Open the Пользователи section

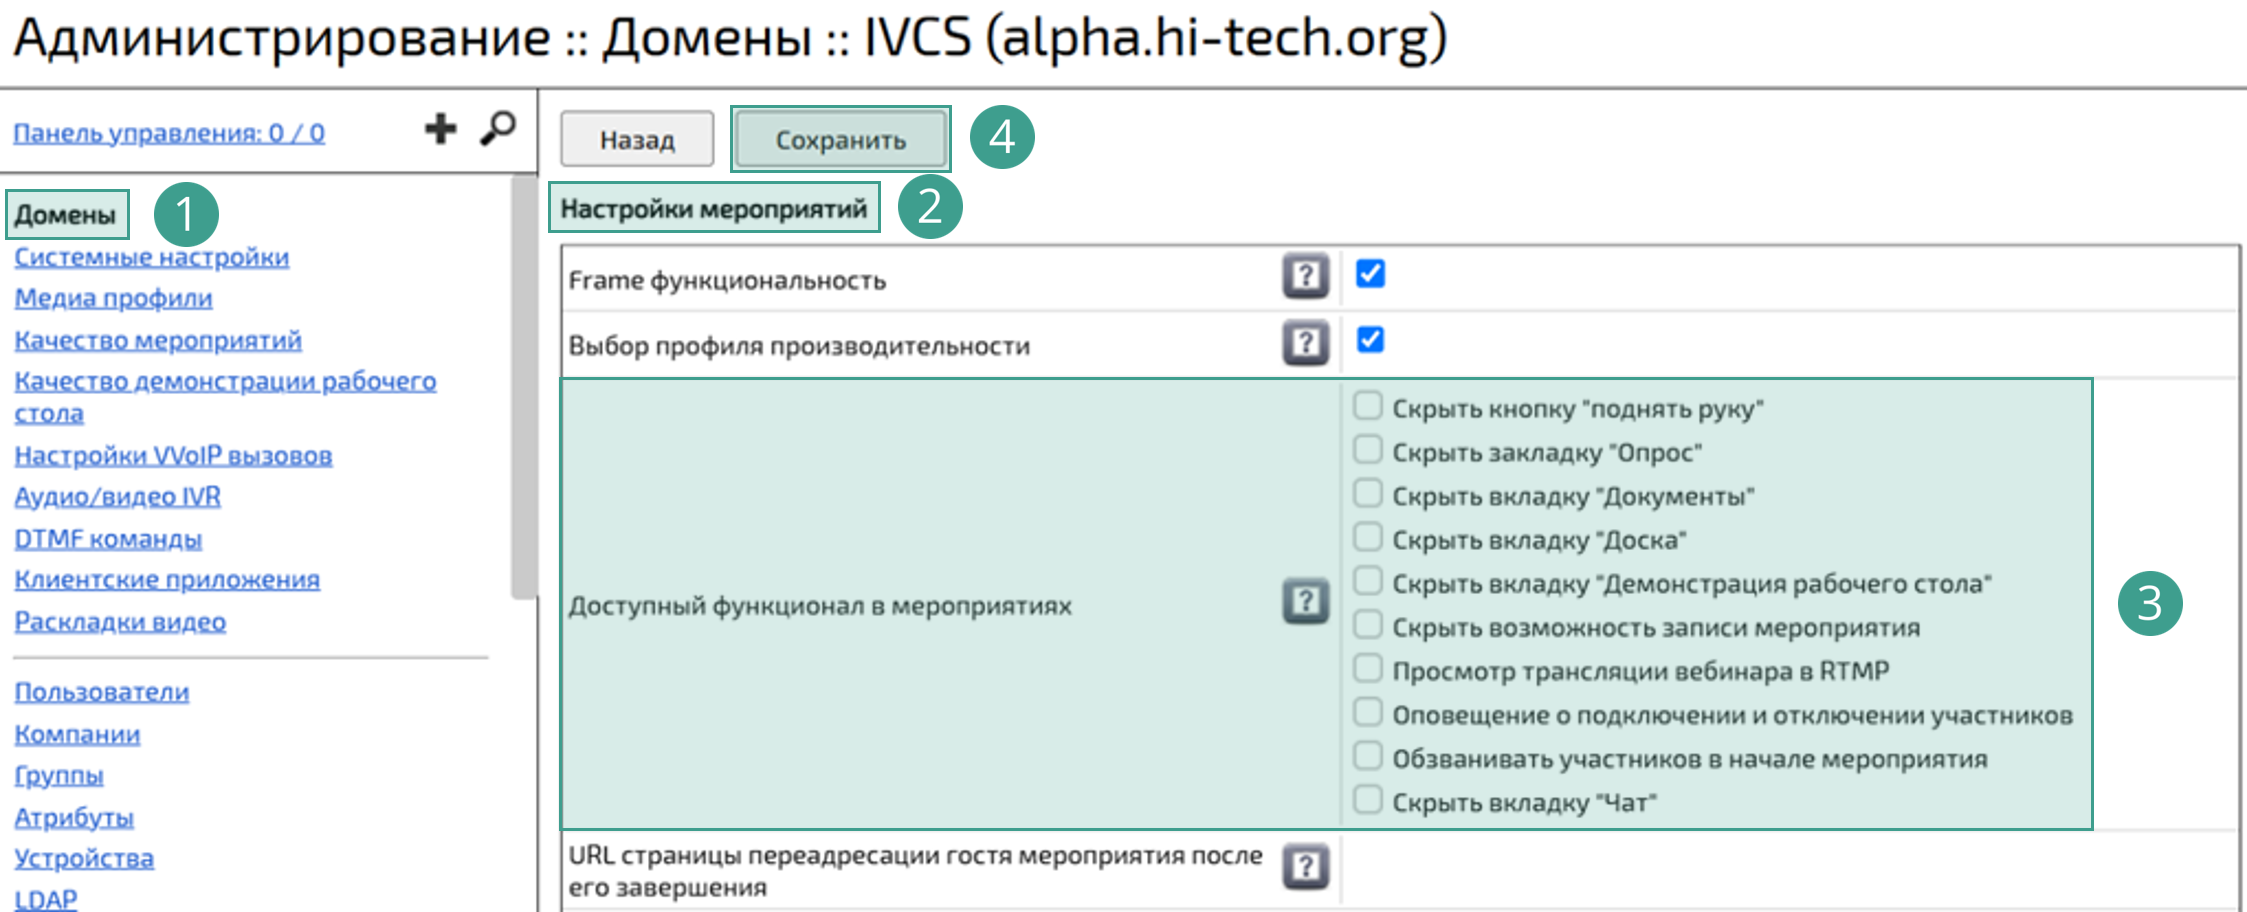pyautogui.click(x=102, y=692)
